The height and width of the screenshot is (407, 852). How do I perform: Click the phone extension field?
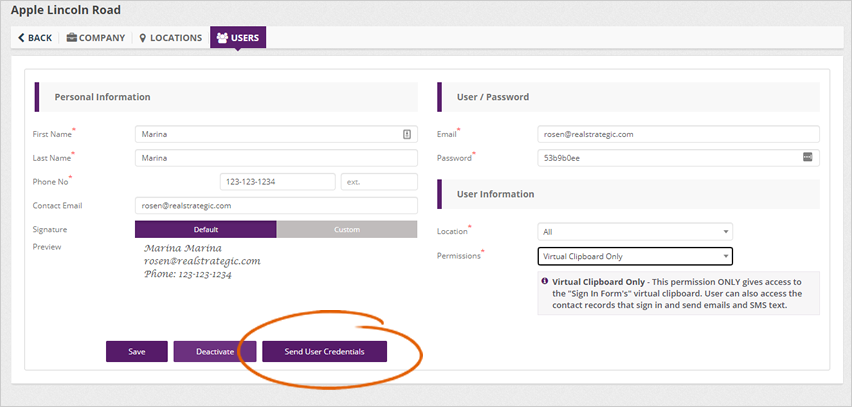pos(378,182)
